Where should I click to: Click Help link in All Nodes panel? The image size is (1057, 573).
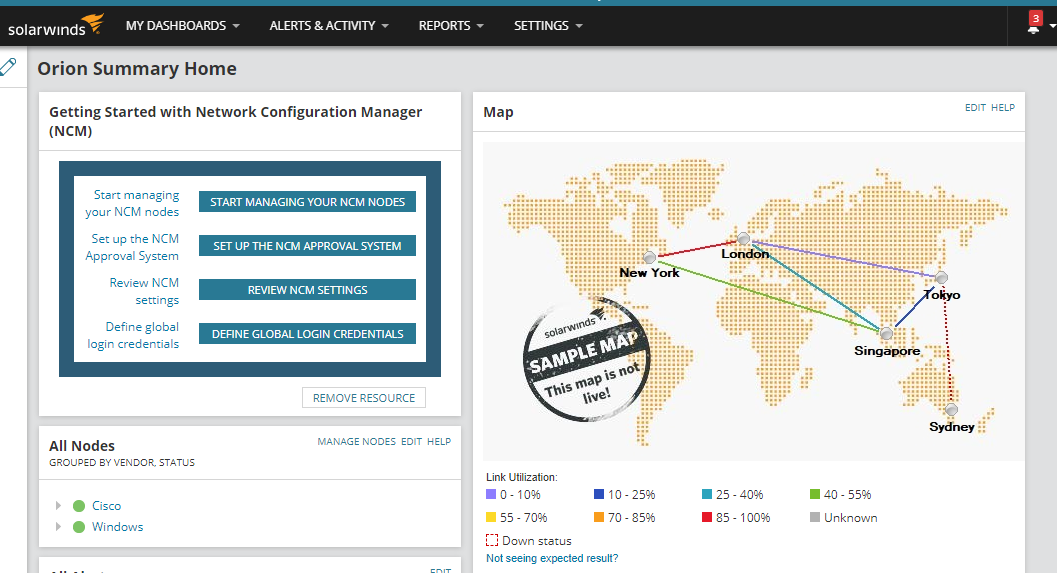439,442
